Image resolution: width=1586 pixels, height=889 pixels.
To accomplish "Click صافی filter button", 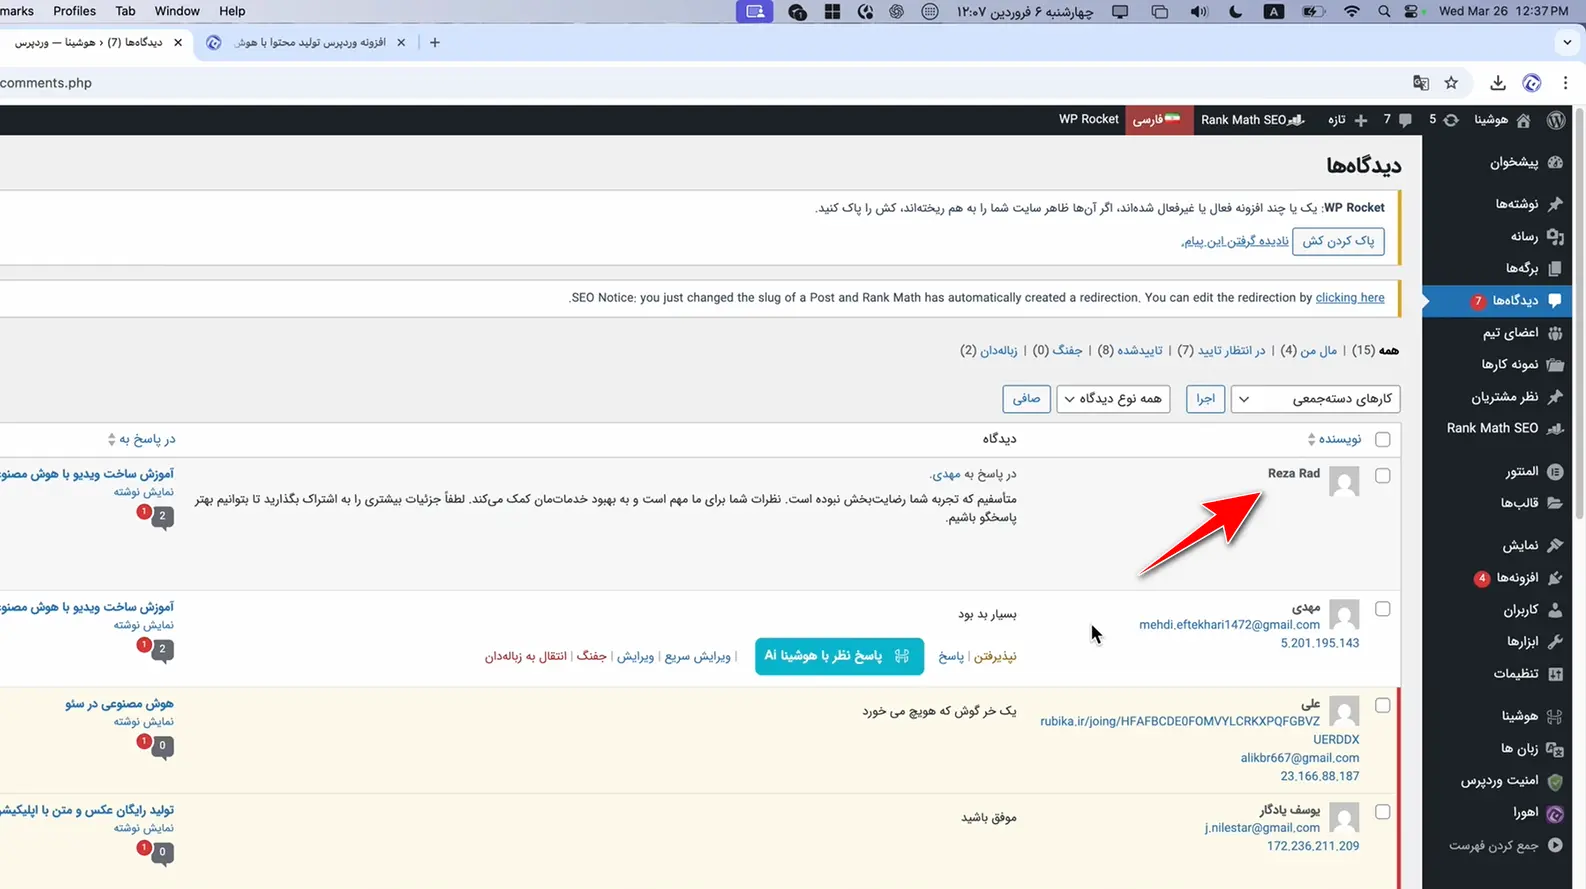I will point(1026,399).
